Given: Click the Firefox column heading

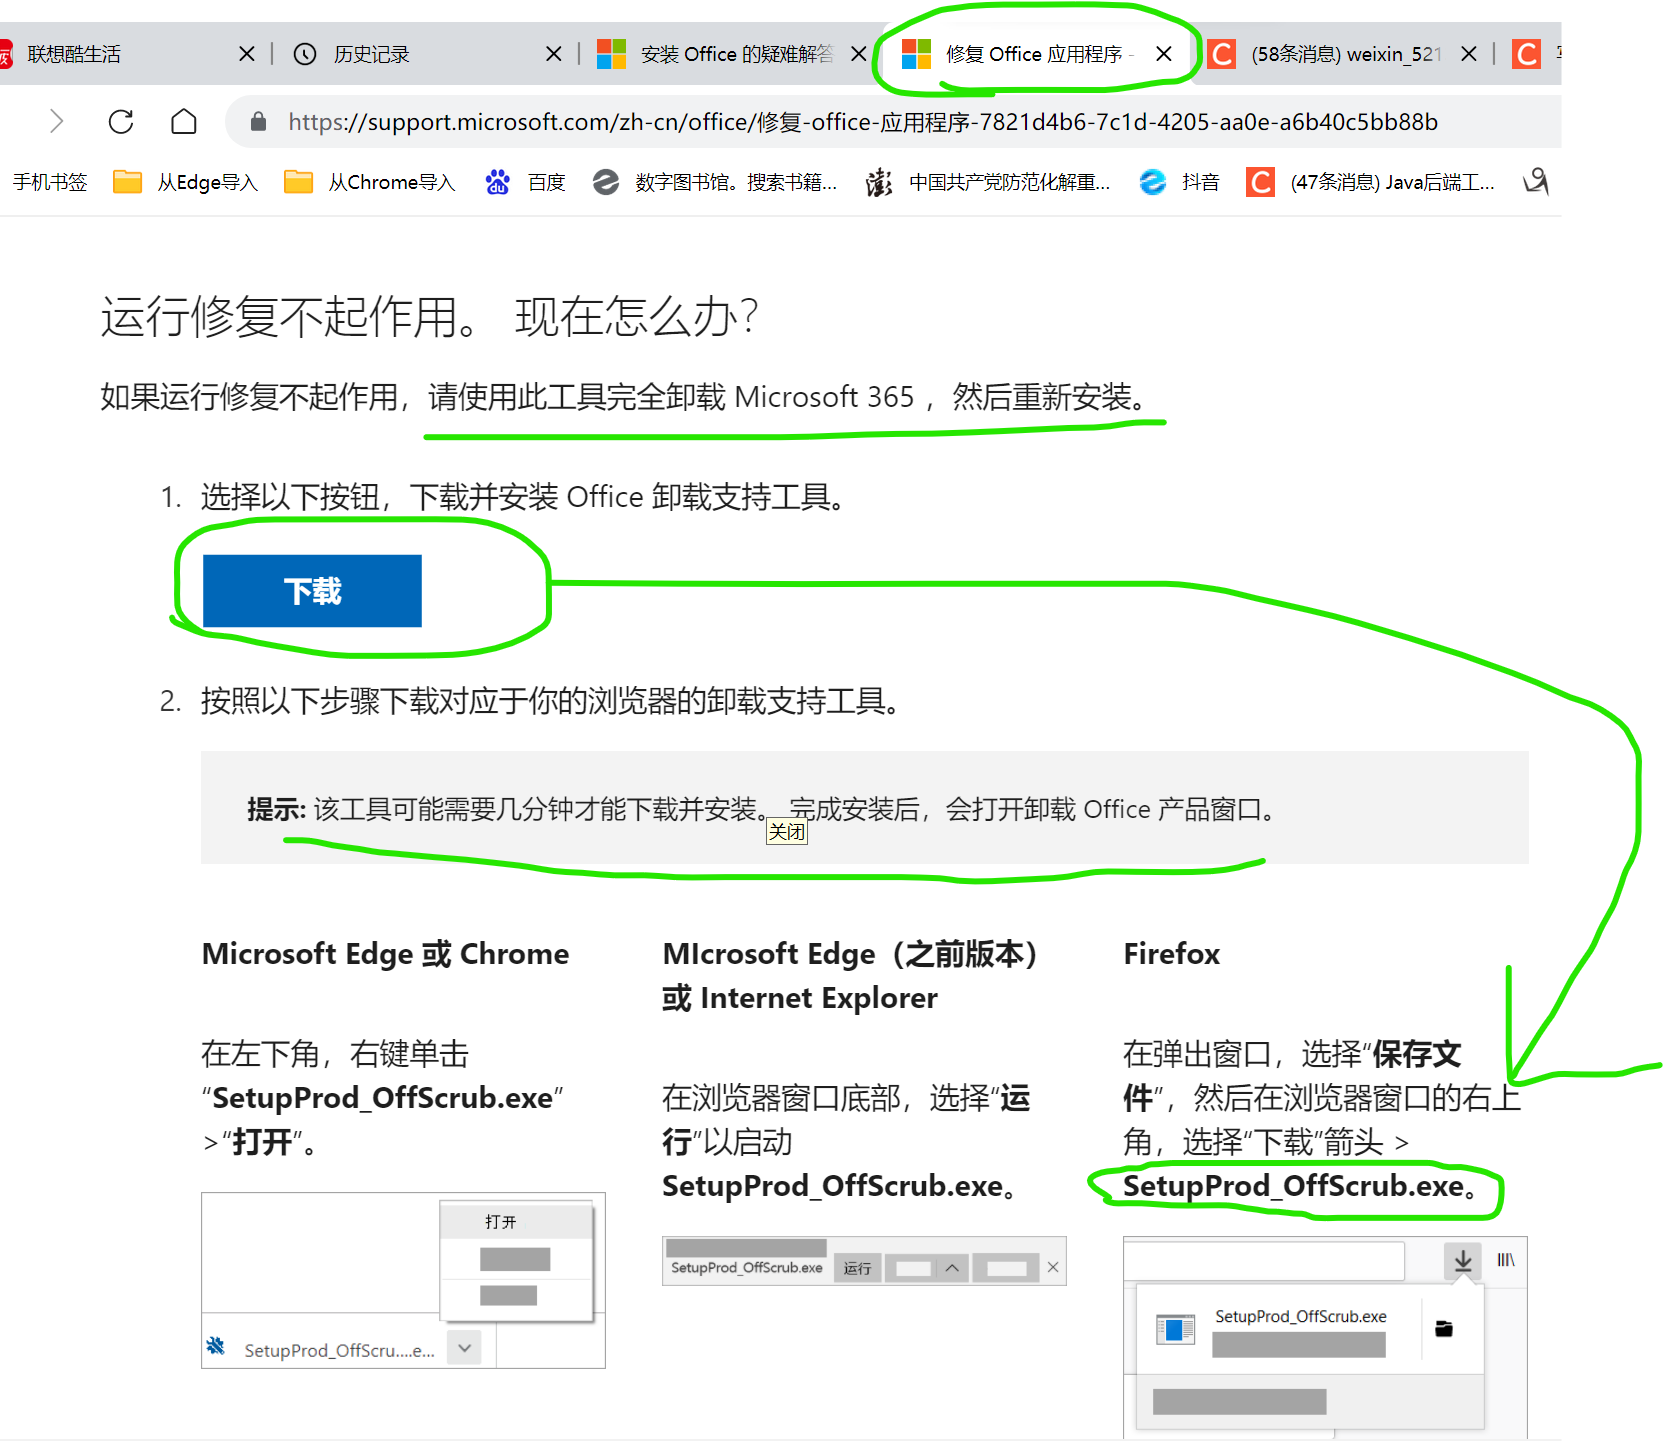Looking at the screenshot, I should click(1172, 954).
